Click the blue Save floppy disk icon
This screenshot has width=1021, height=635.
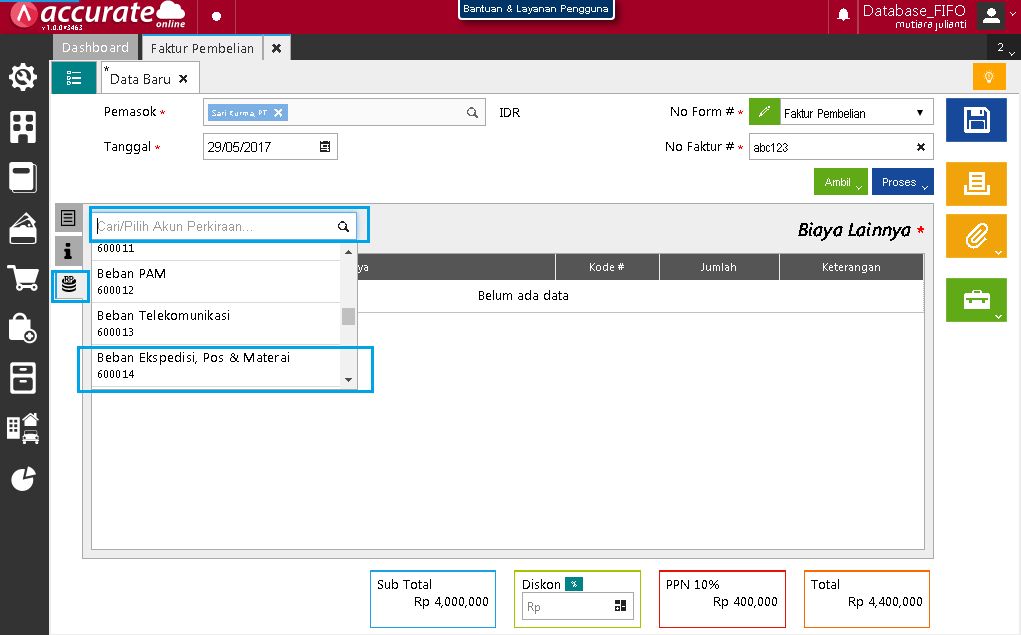click(976, 121)
